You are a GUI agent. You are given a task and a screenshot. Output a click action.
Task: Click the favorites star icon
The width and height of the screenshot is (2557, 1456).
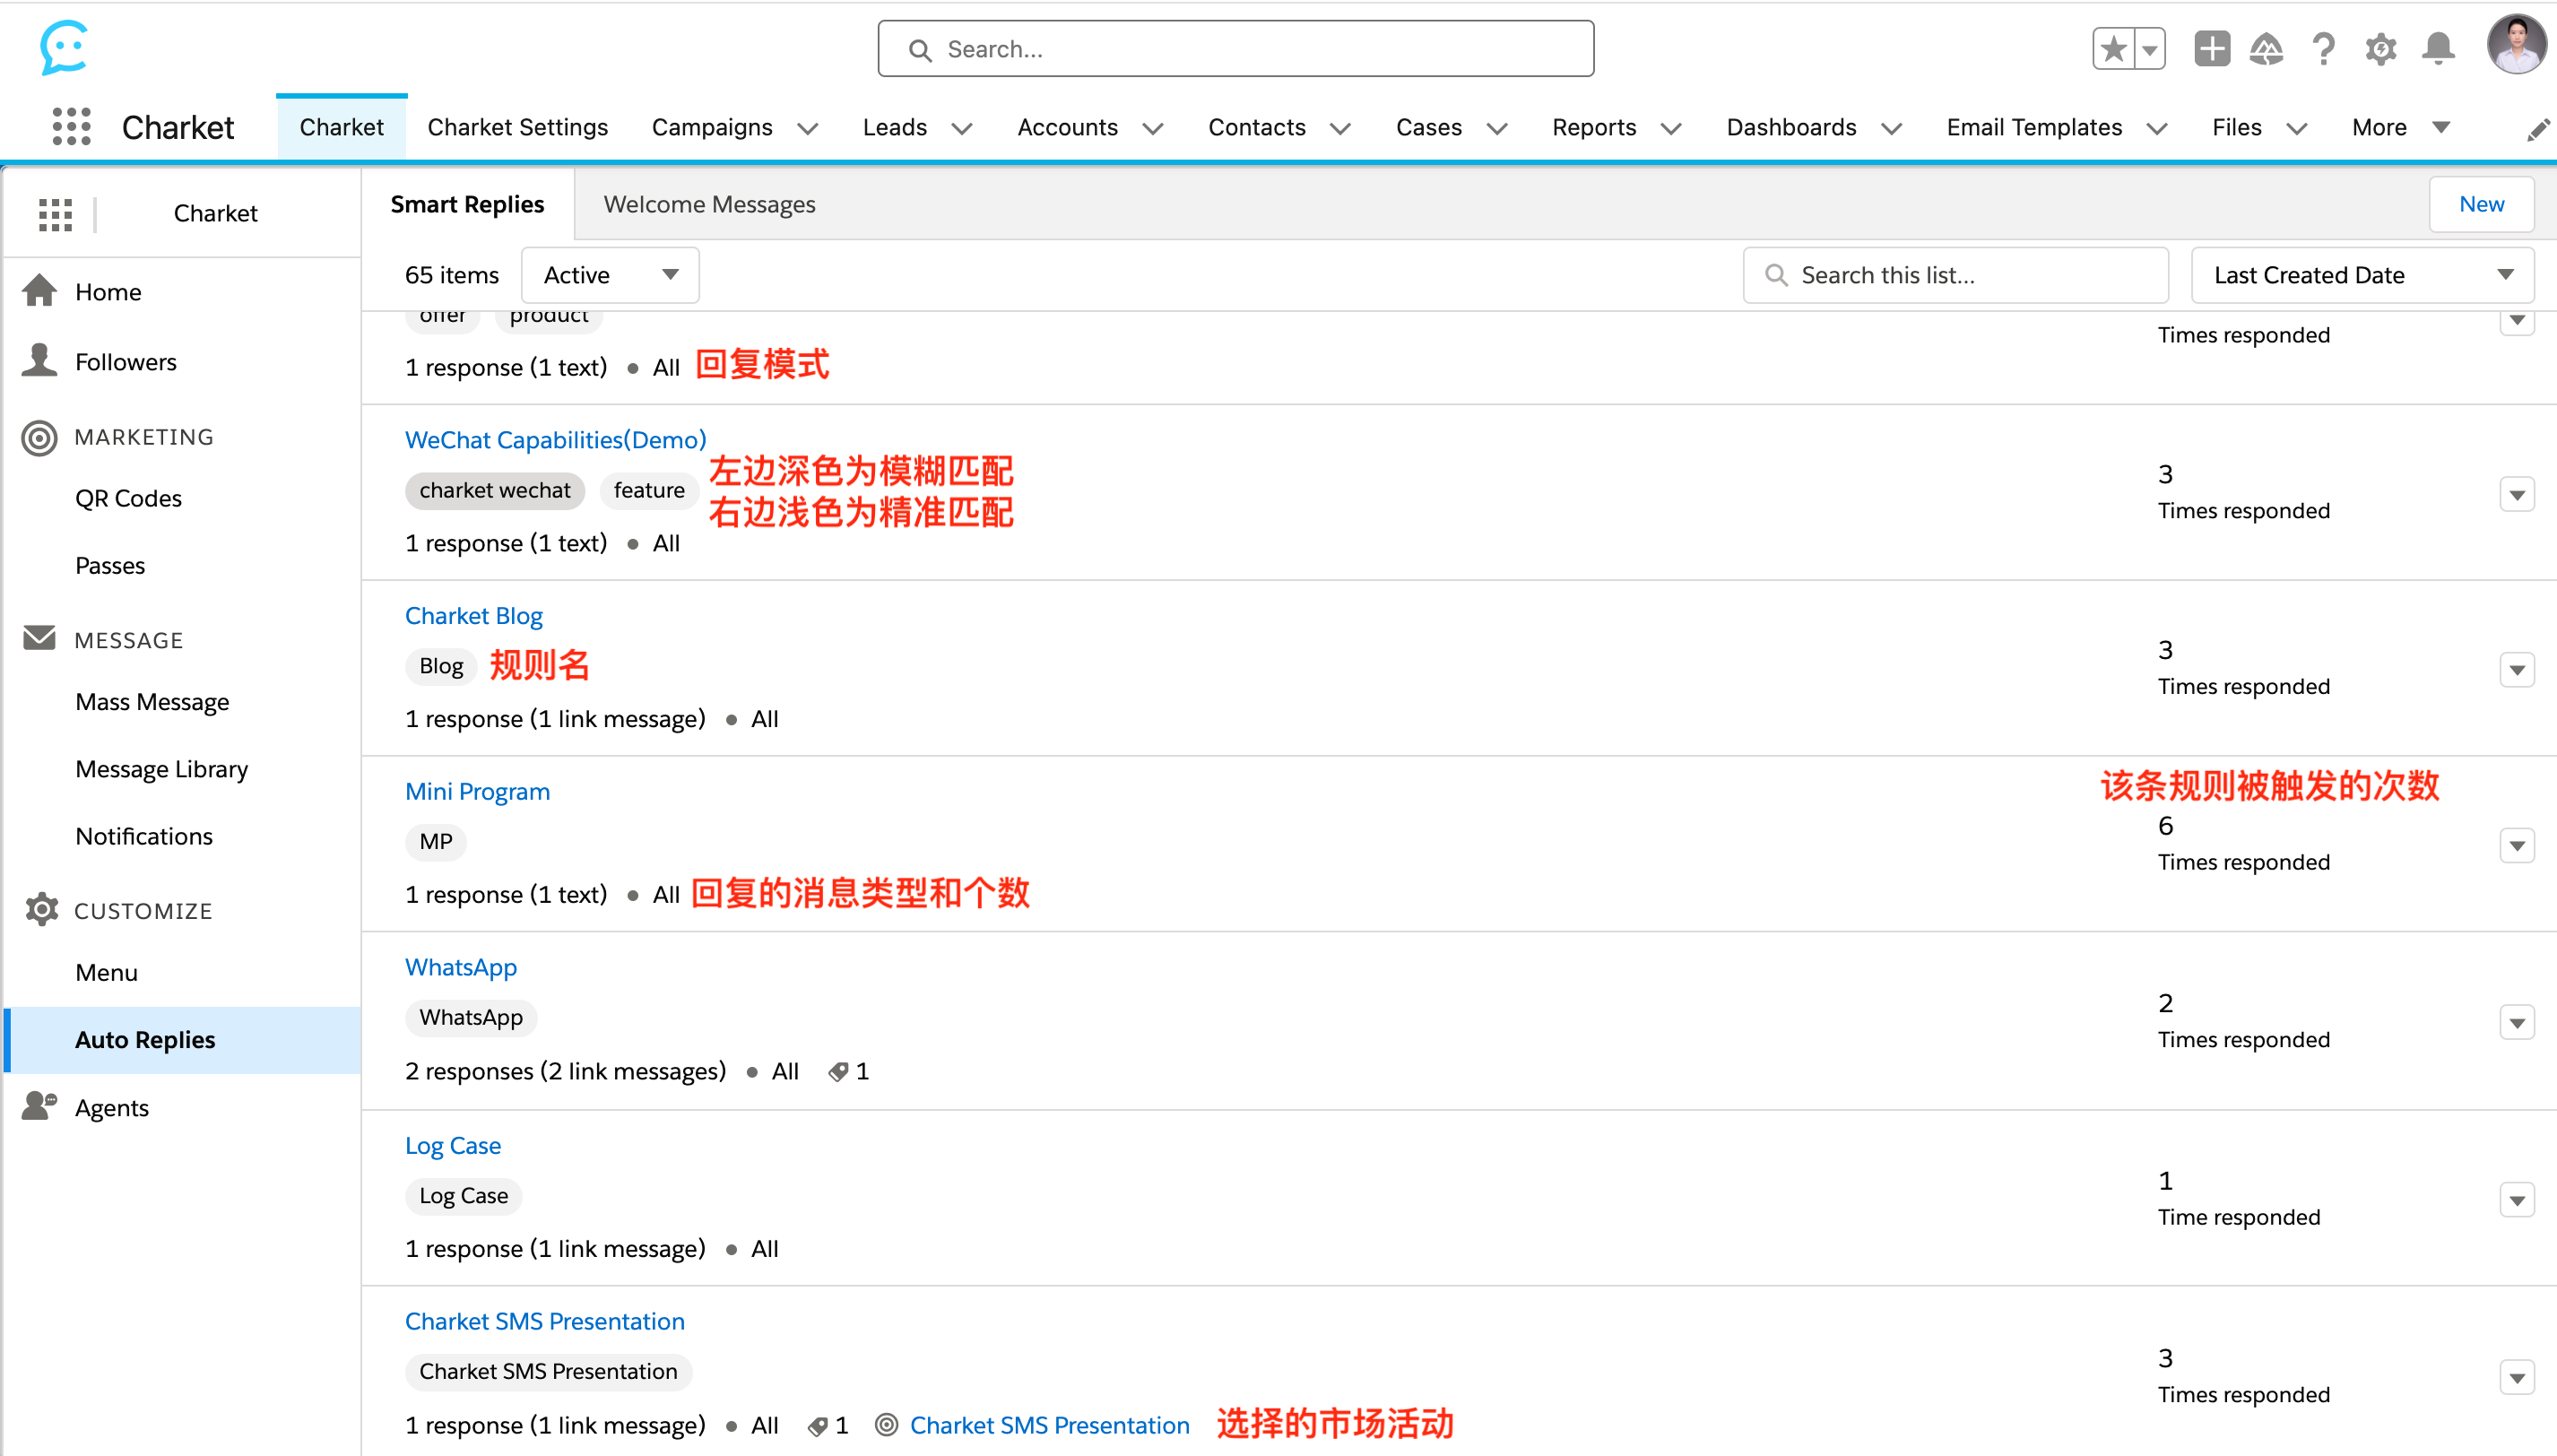point(2113,49)
